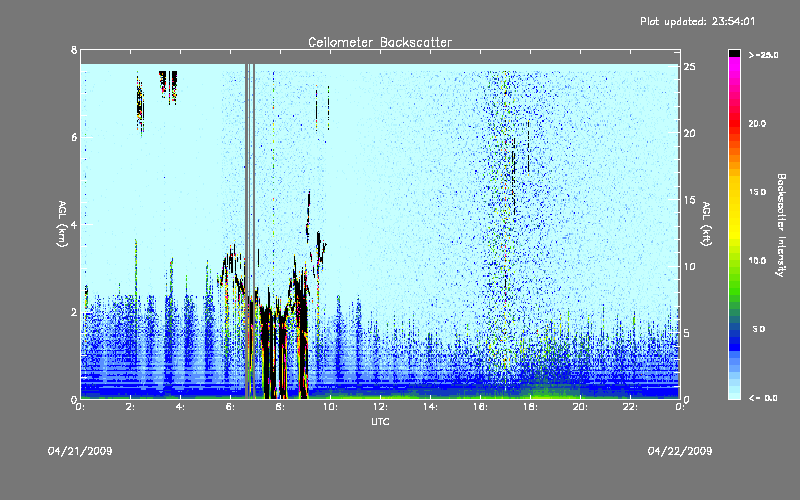Click the '2:' hour tick on UTC axis
Viewport: 800px width, 500px height.
pyautogui.click(x=130, y=407)
